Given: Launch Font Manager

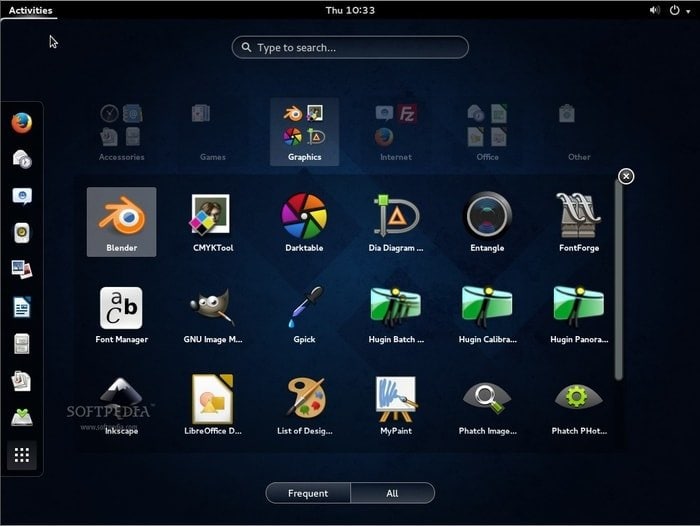Looking at the screenshot, I should tap(121, 314).
